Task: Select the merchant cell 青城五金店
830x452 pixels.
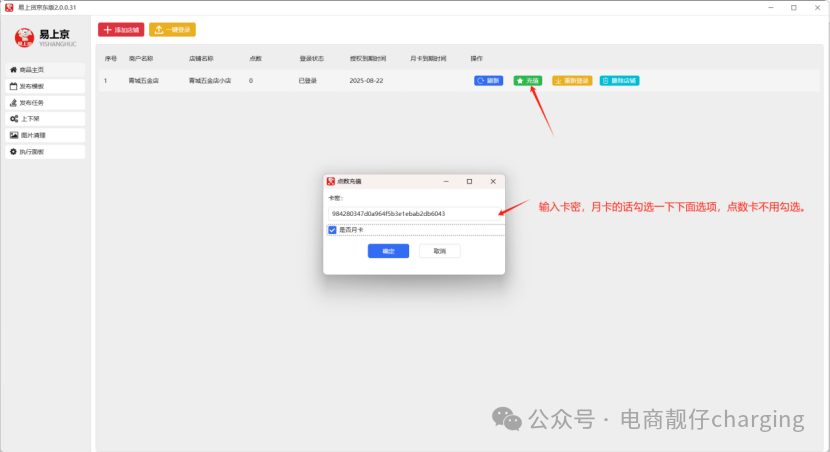Action: coord(143,81)
